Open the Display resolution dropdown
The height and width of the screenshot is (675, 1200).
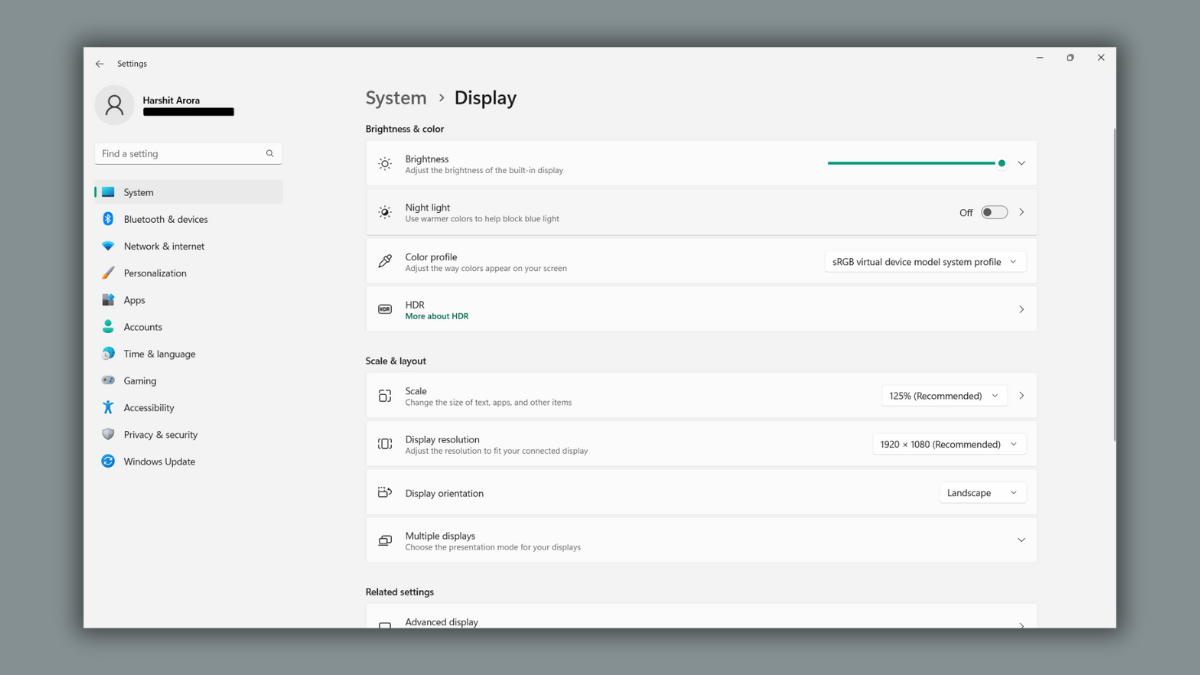(x=950, y=444)
